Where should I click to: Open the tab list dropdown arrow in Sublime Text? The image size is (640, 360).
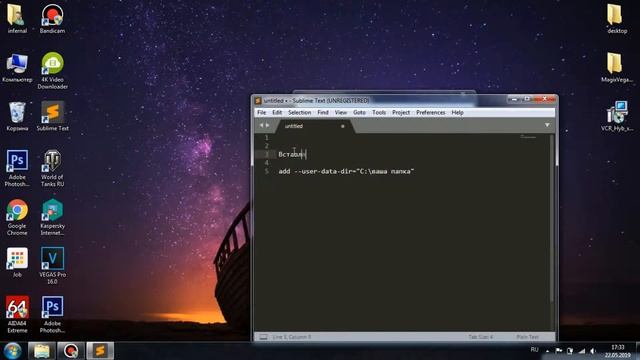547,125
